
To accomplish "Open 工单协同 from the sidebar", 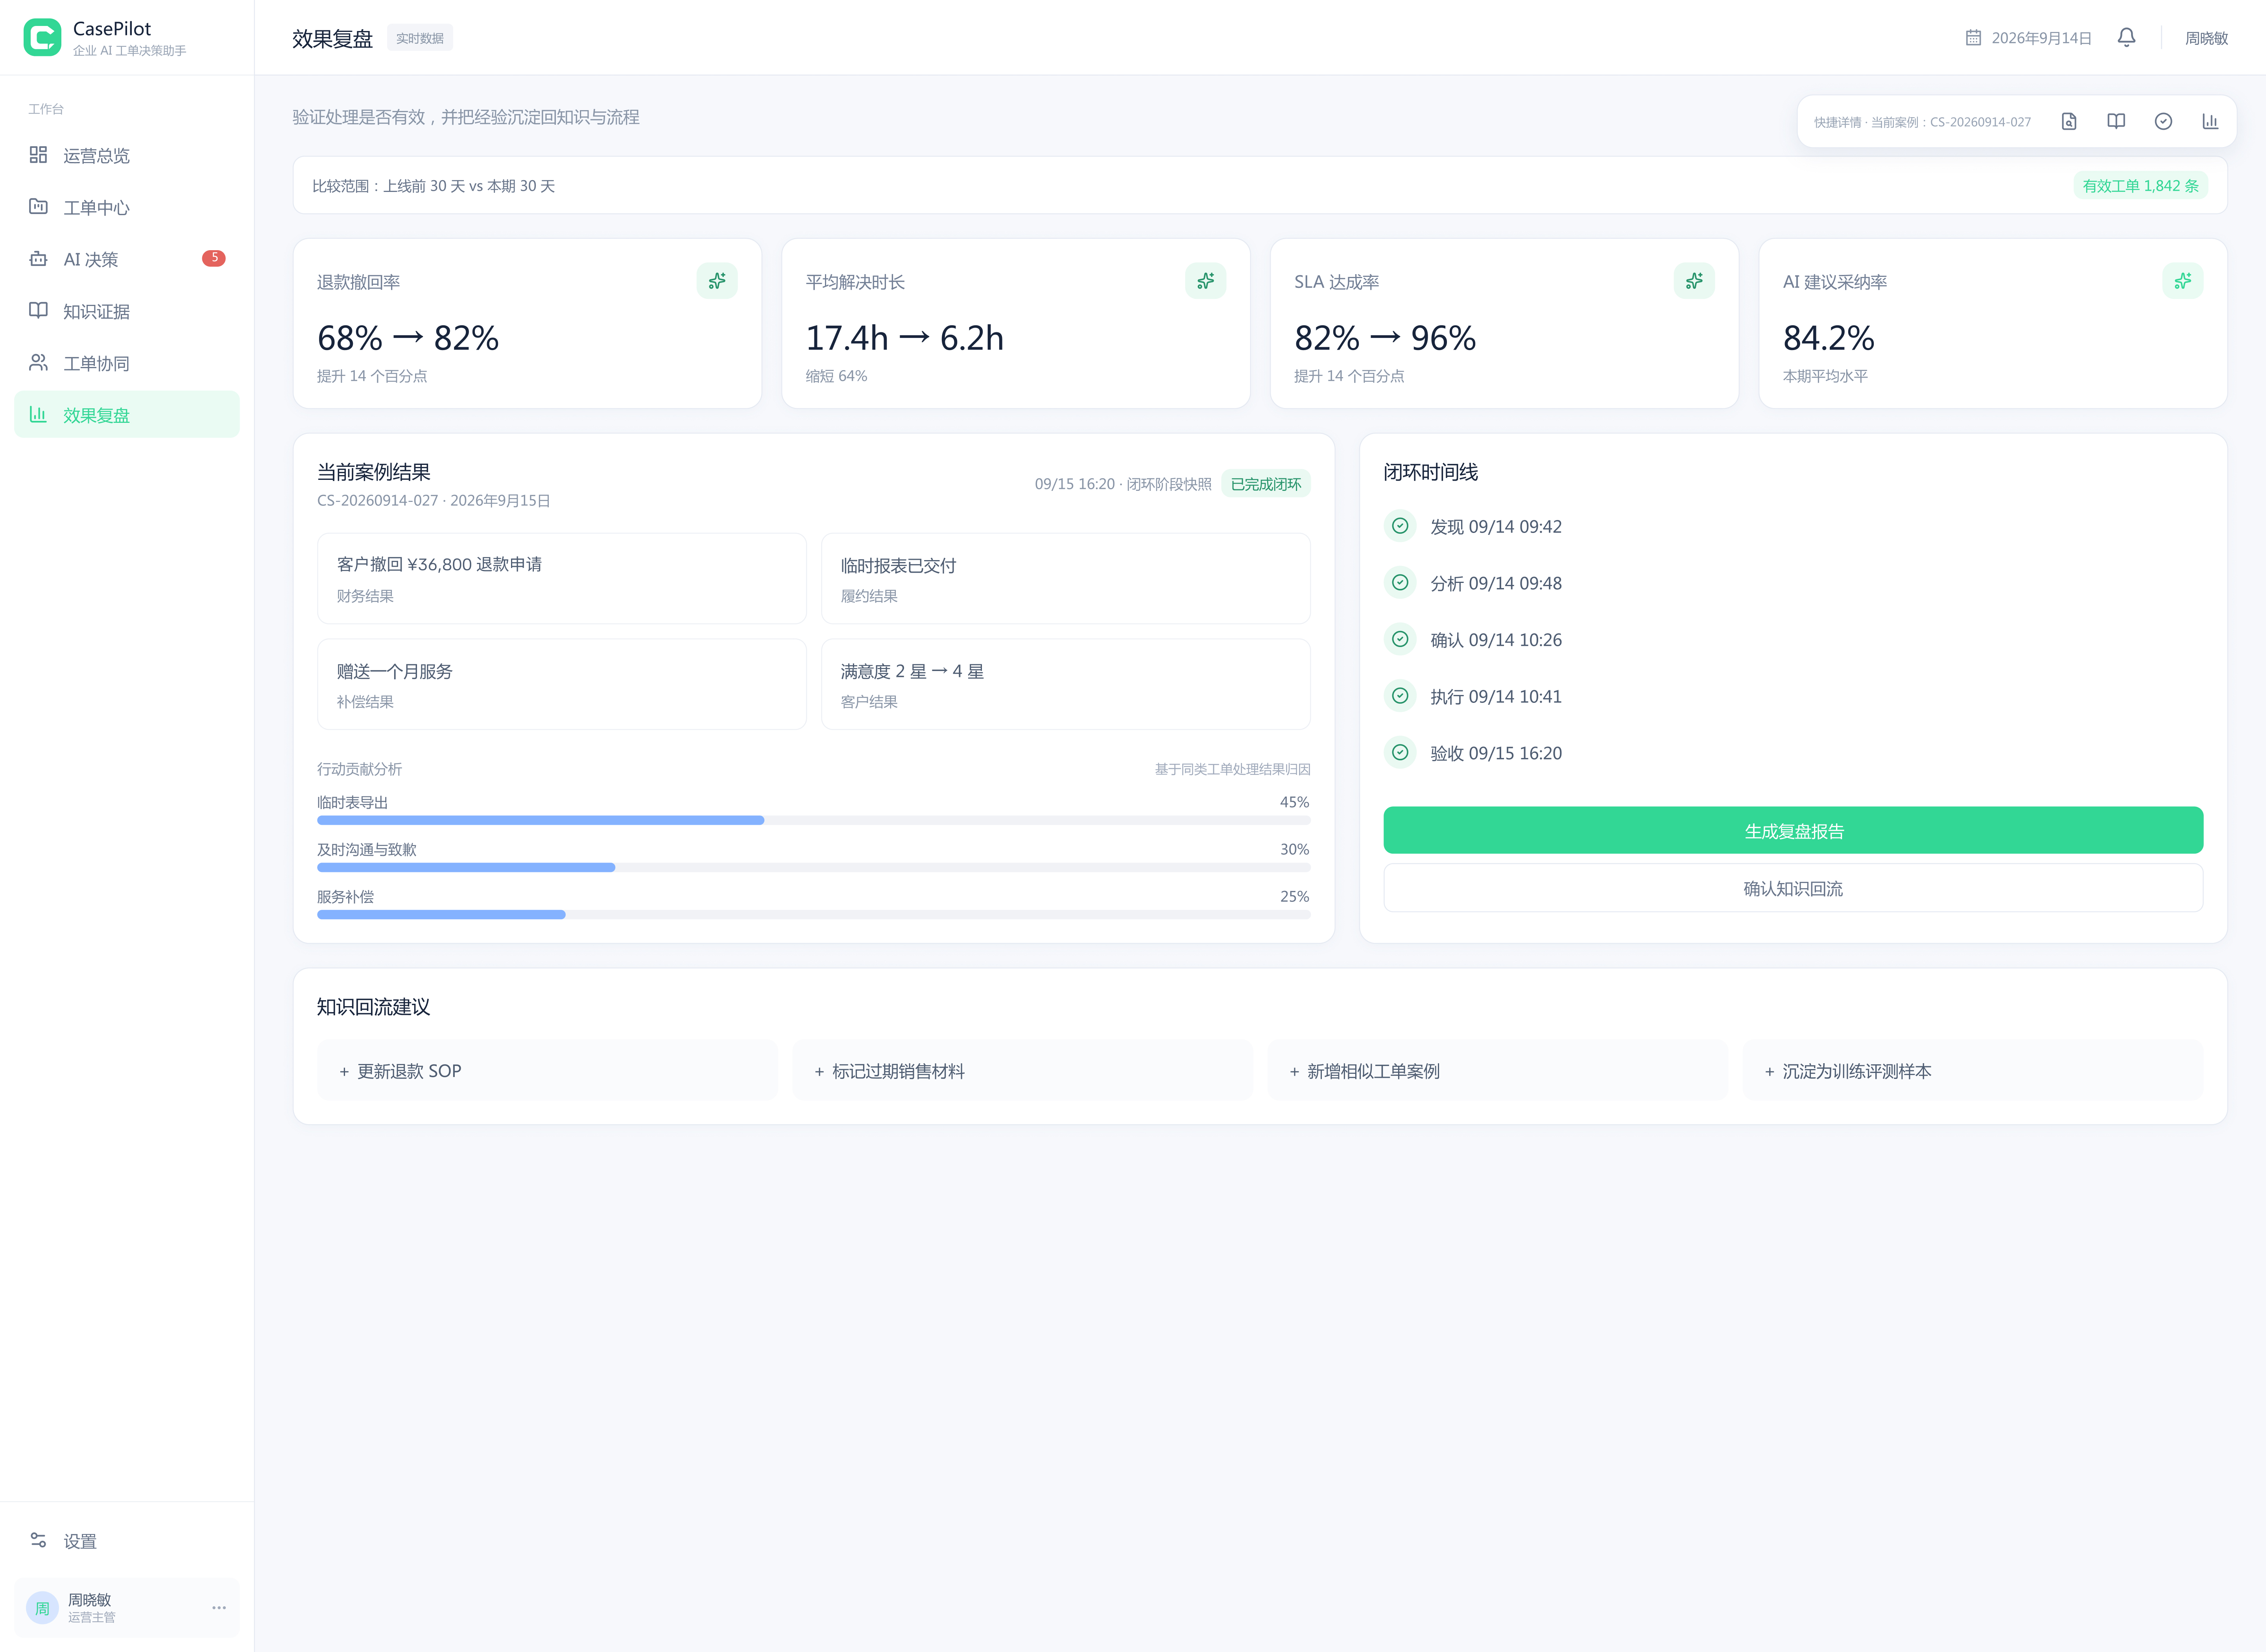I will click(127, 363).
